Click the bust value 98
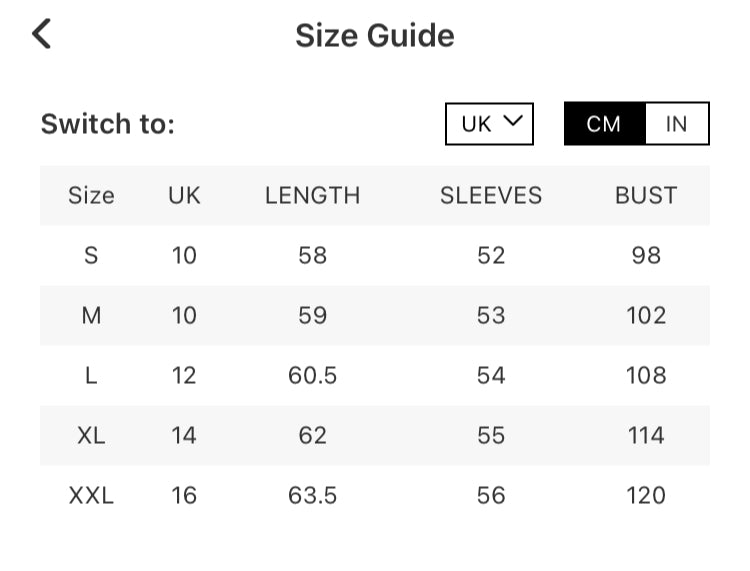 646,255
